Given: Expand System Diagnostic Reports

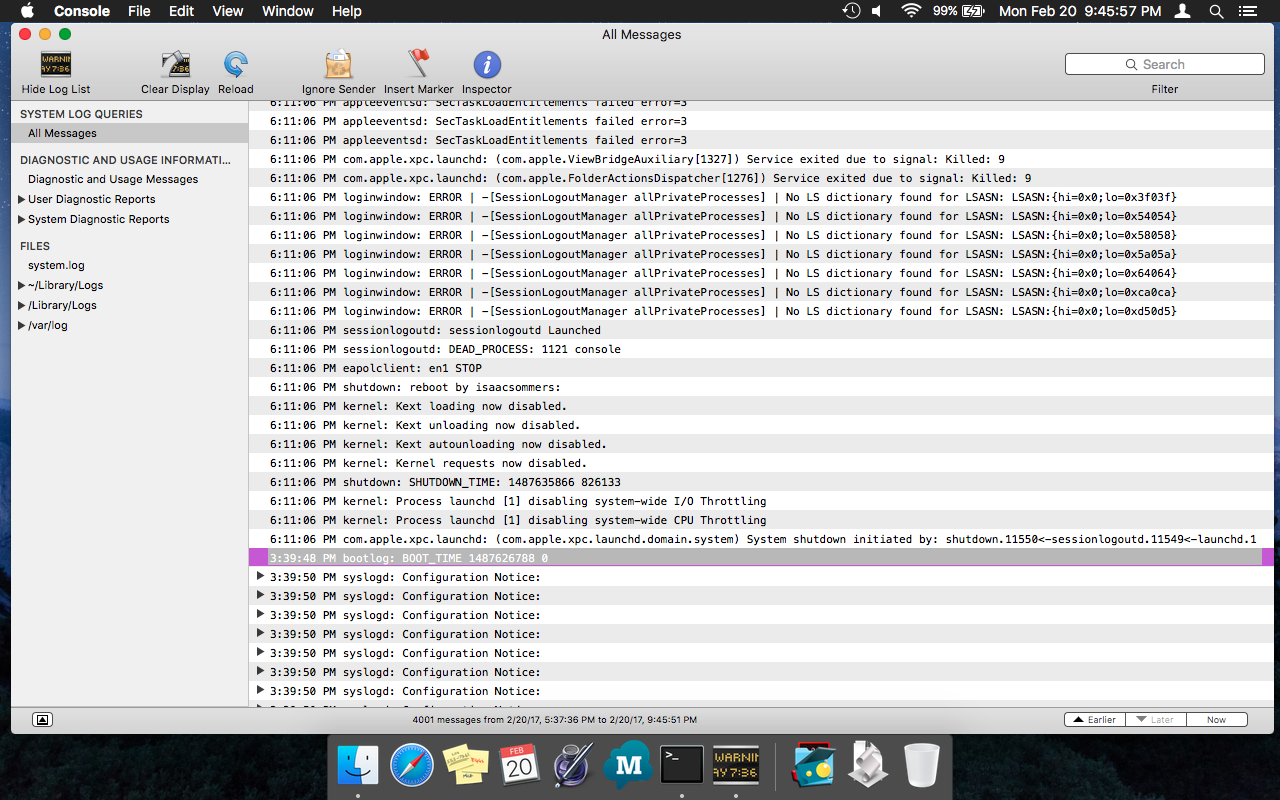Looking at the screenshot, I should click(x=22, y=219).
